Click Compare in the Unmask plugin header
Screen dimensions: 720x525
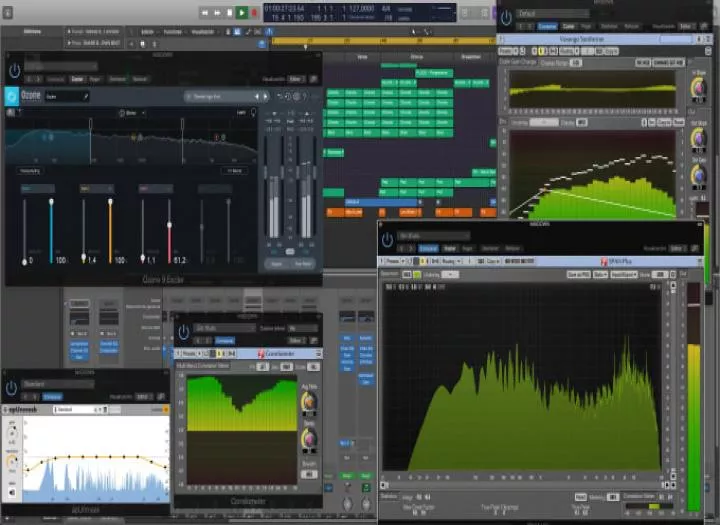[52, 396]
